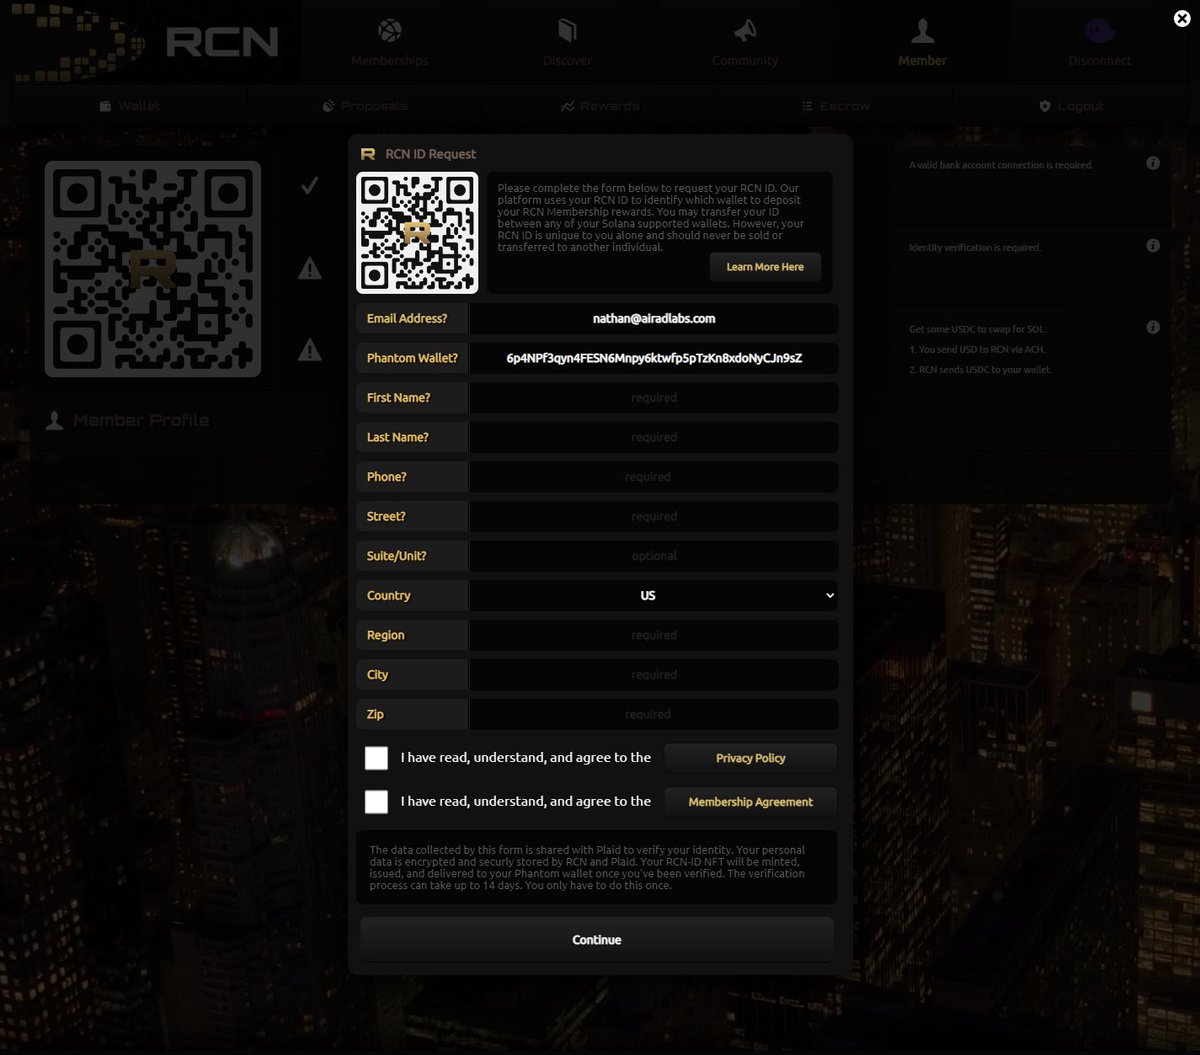Open the Wallet tab
This screenshot has height=1055, width=1200.
coord(129,105)
